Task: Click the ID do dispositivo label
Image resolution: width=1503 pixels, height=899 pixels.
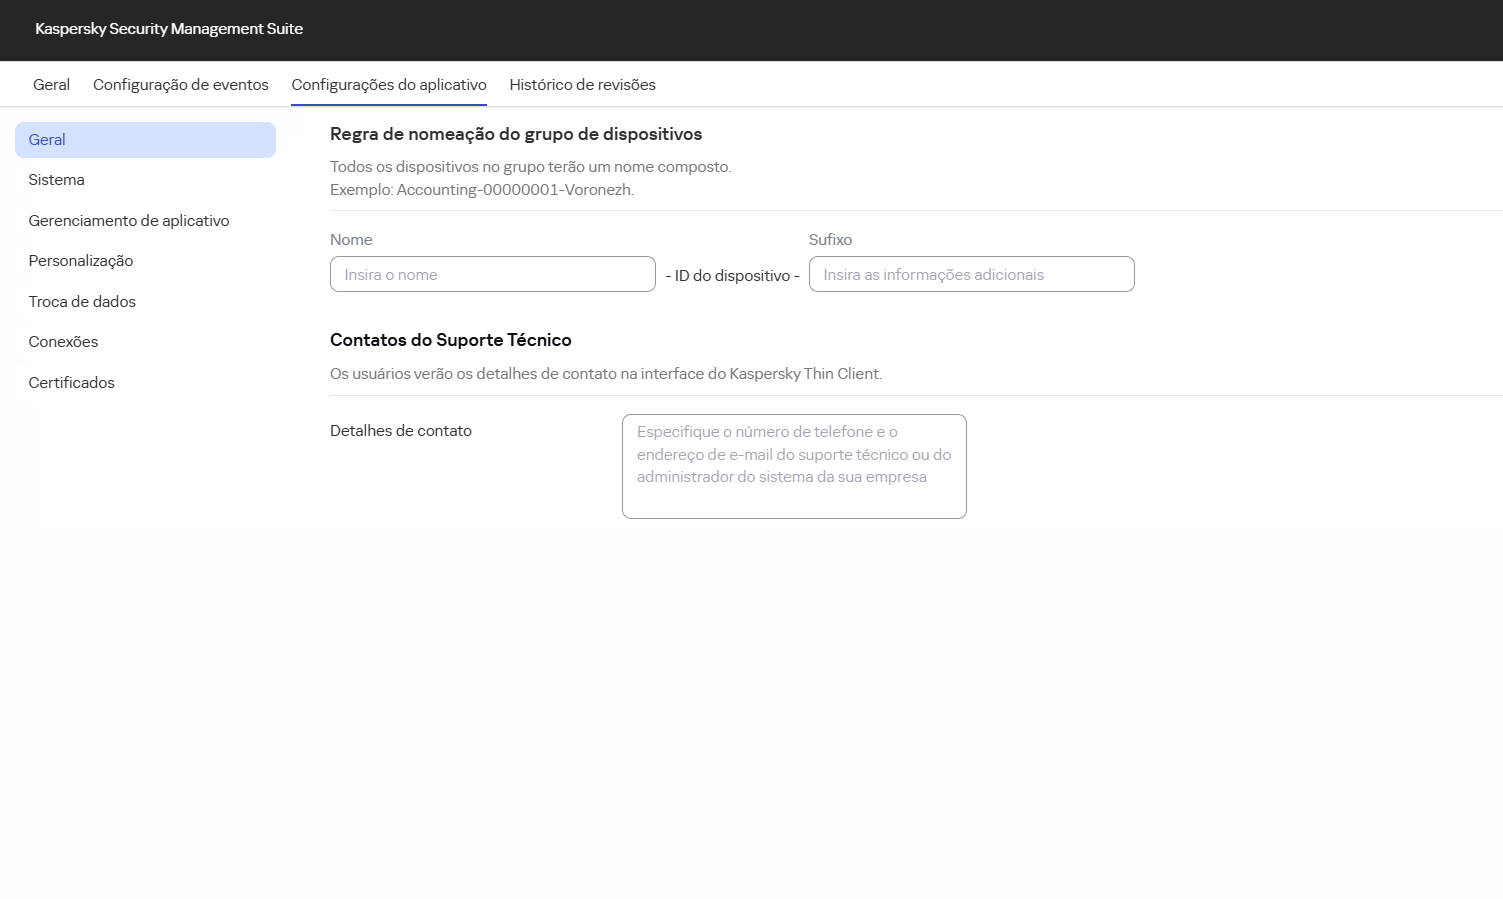Action: click(732, 275)
